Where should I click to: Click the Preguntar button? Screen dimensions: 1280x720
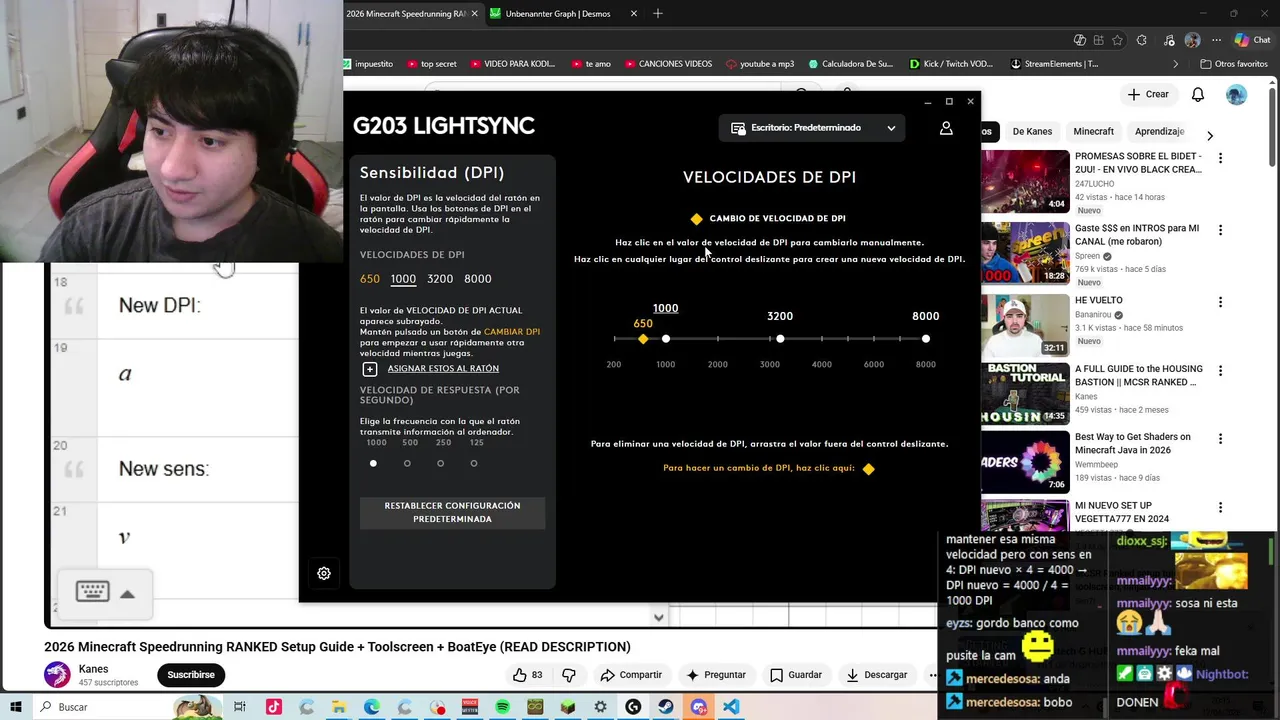click(x=717, y=675)
